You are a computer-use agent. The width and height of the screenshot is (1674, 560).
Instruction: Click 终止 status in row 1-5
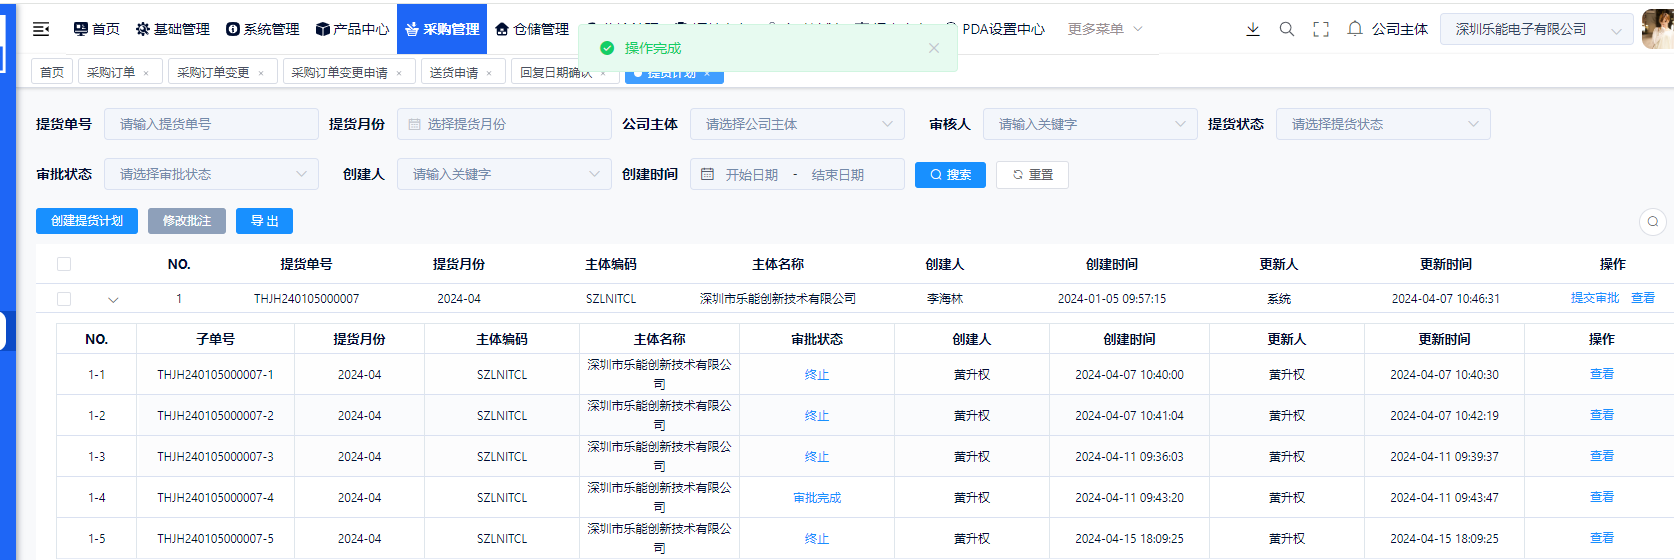point(817,539)
